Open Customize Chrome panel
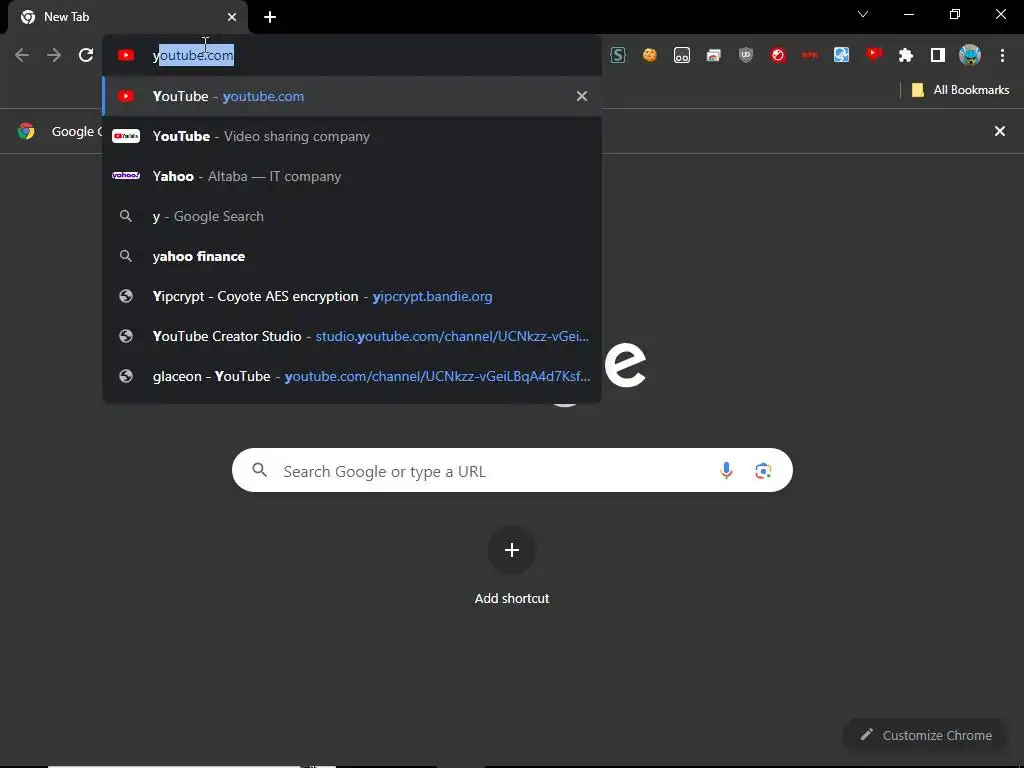Screen dimensions: 1024x768 point(926,735)
